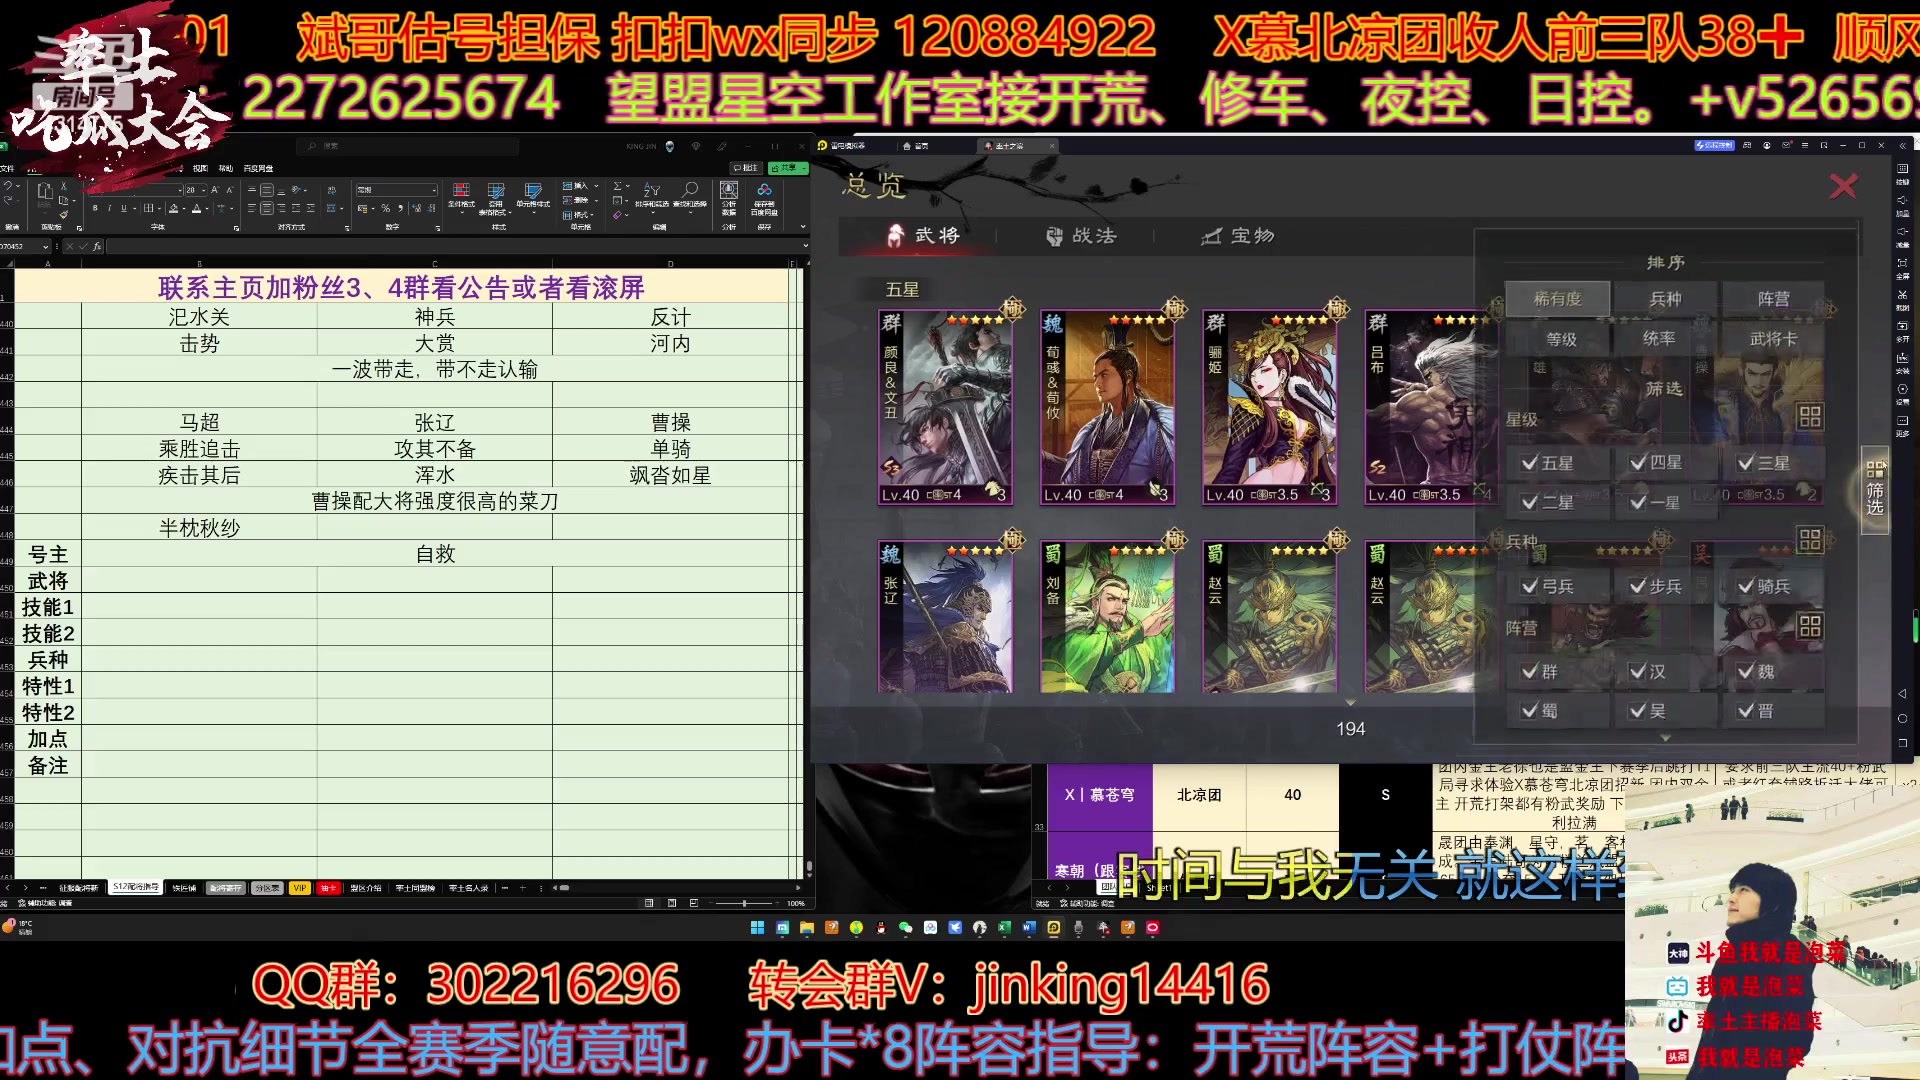Open the number format 常规 dropdown
Image resolution: width=1920 pixels, height=1080 pixels.
click(x=434, y=190)
